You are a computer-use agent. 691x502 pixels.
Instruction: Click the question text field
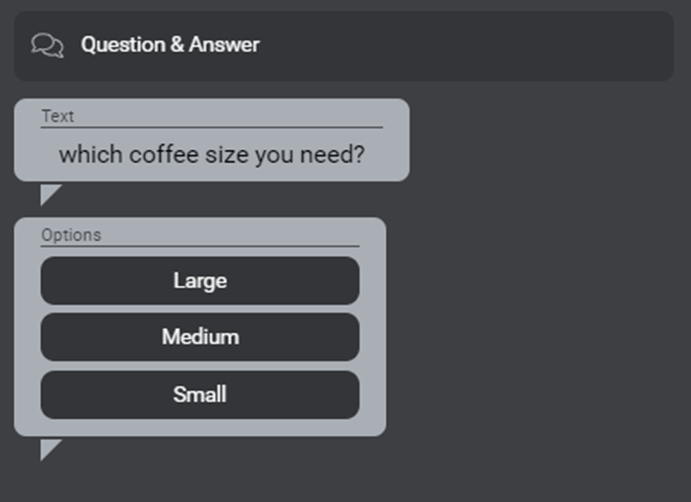pos(211,155)
